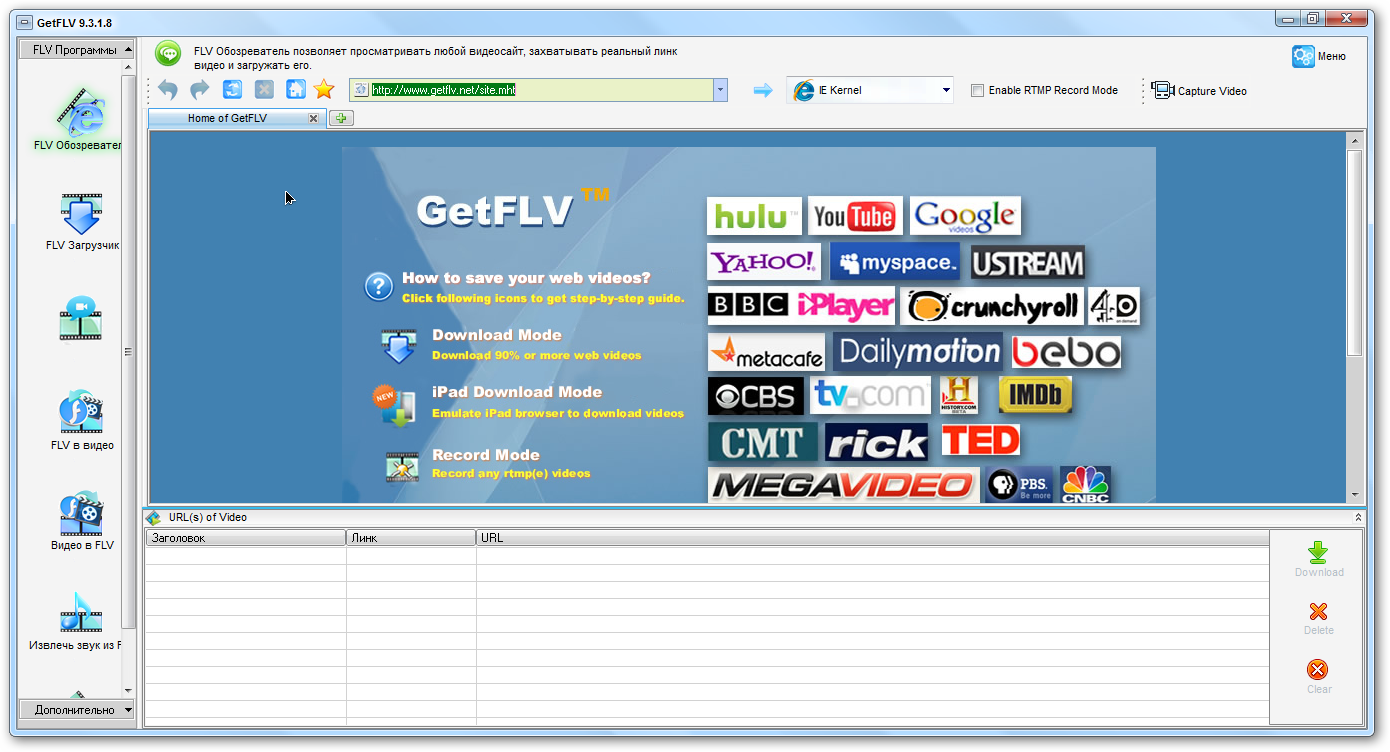1390x752 pixels.
Task: Open favorites star icon
Action: (324, 90)
